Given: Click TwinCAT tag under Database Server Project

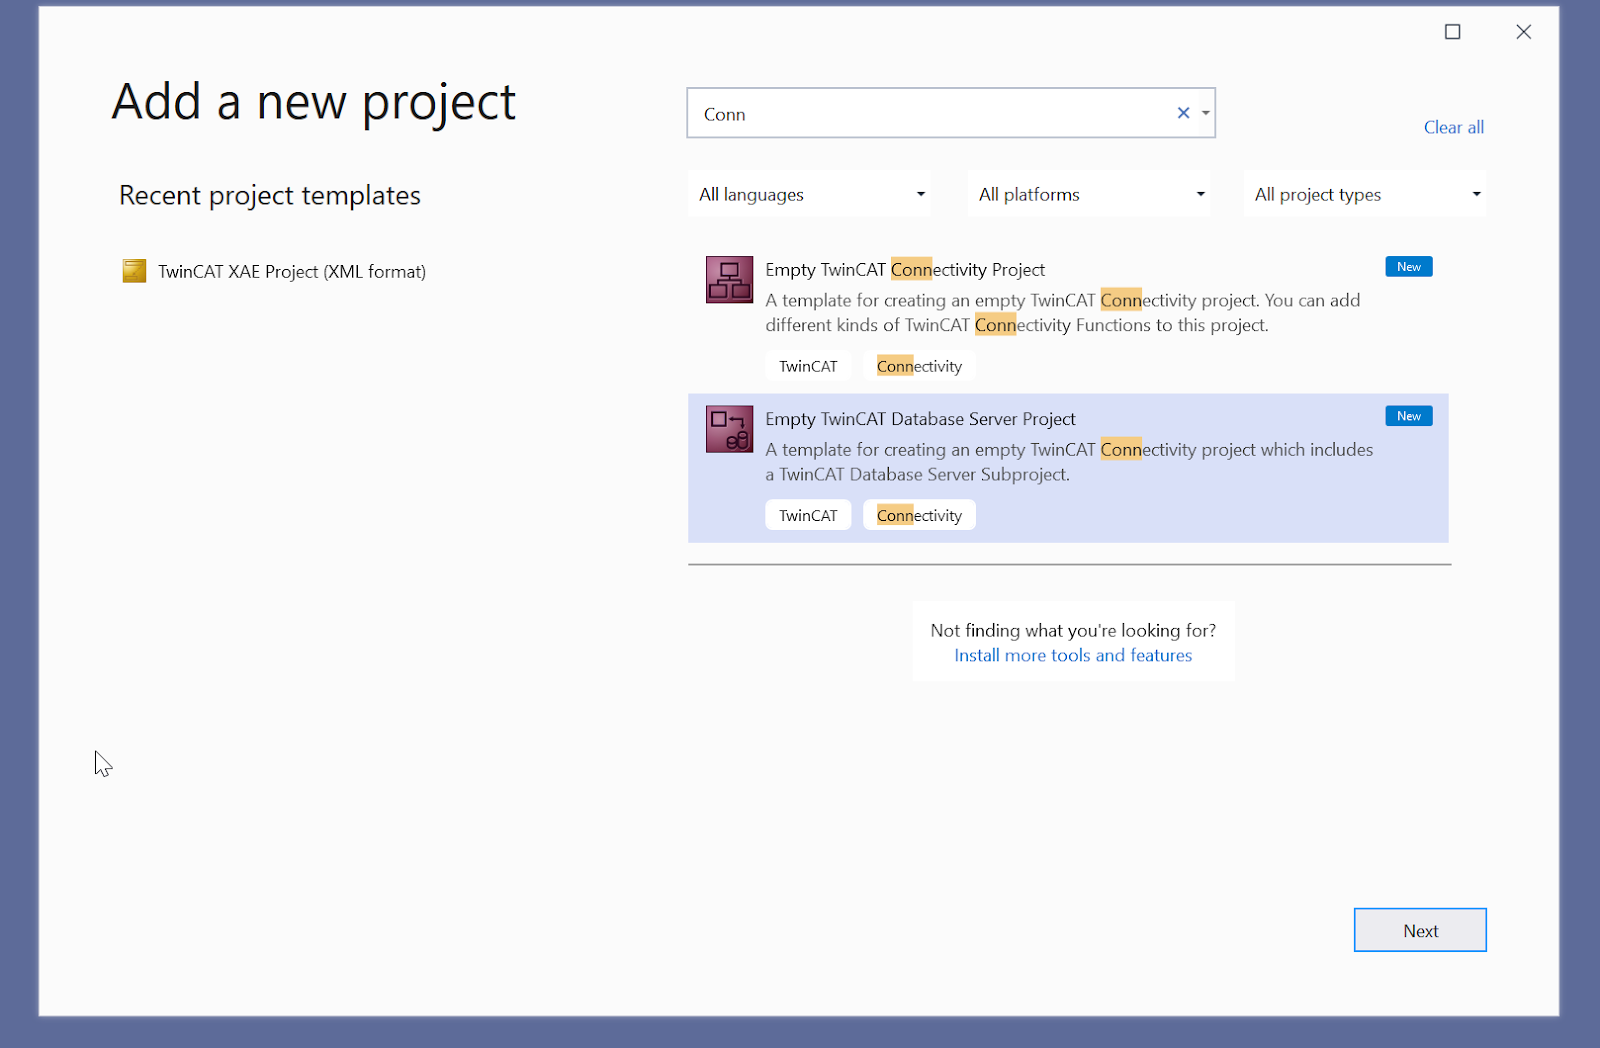Looking at the screenshot, I should (808, 515).
